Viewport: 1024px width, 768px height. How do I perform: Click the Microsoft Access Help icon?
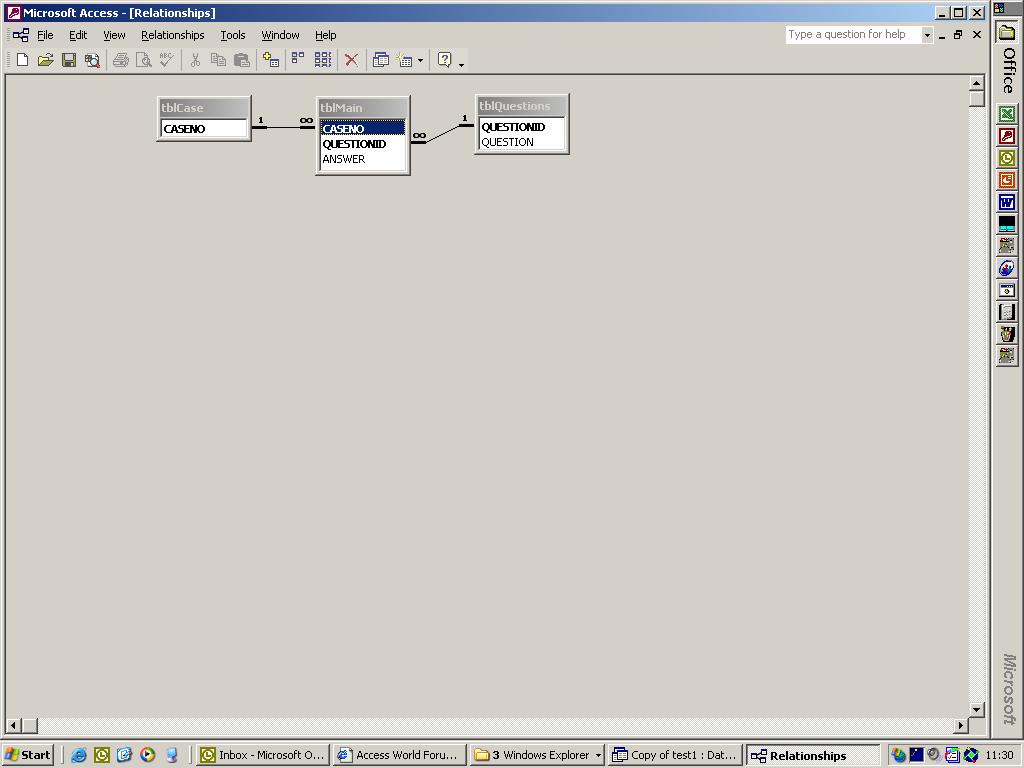pyautogui.click(x=445, y=60)
